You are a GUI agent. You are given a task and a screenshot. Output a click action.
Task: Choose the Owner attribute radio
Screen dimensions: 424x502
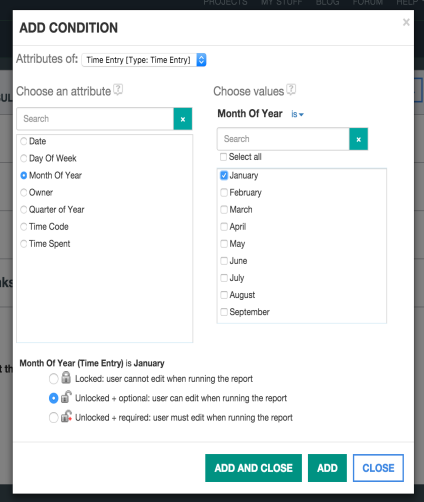coord(24,192)
